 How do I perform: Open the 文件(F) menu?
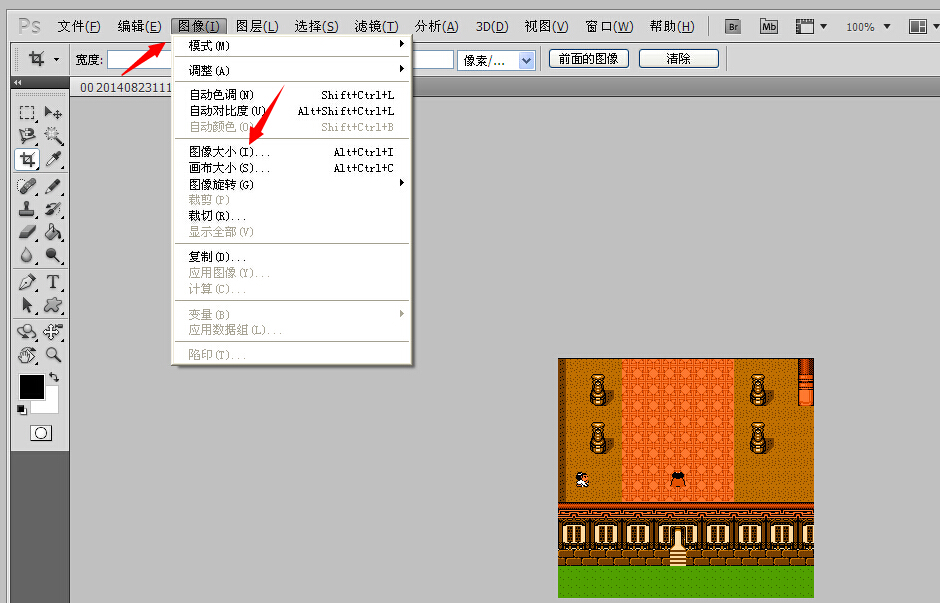79,27
